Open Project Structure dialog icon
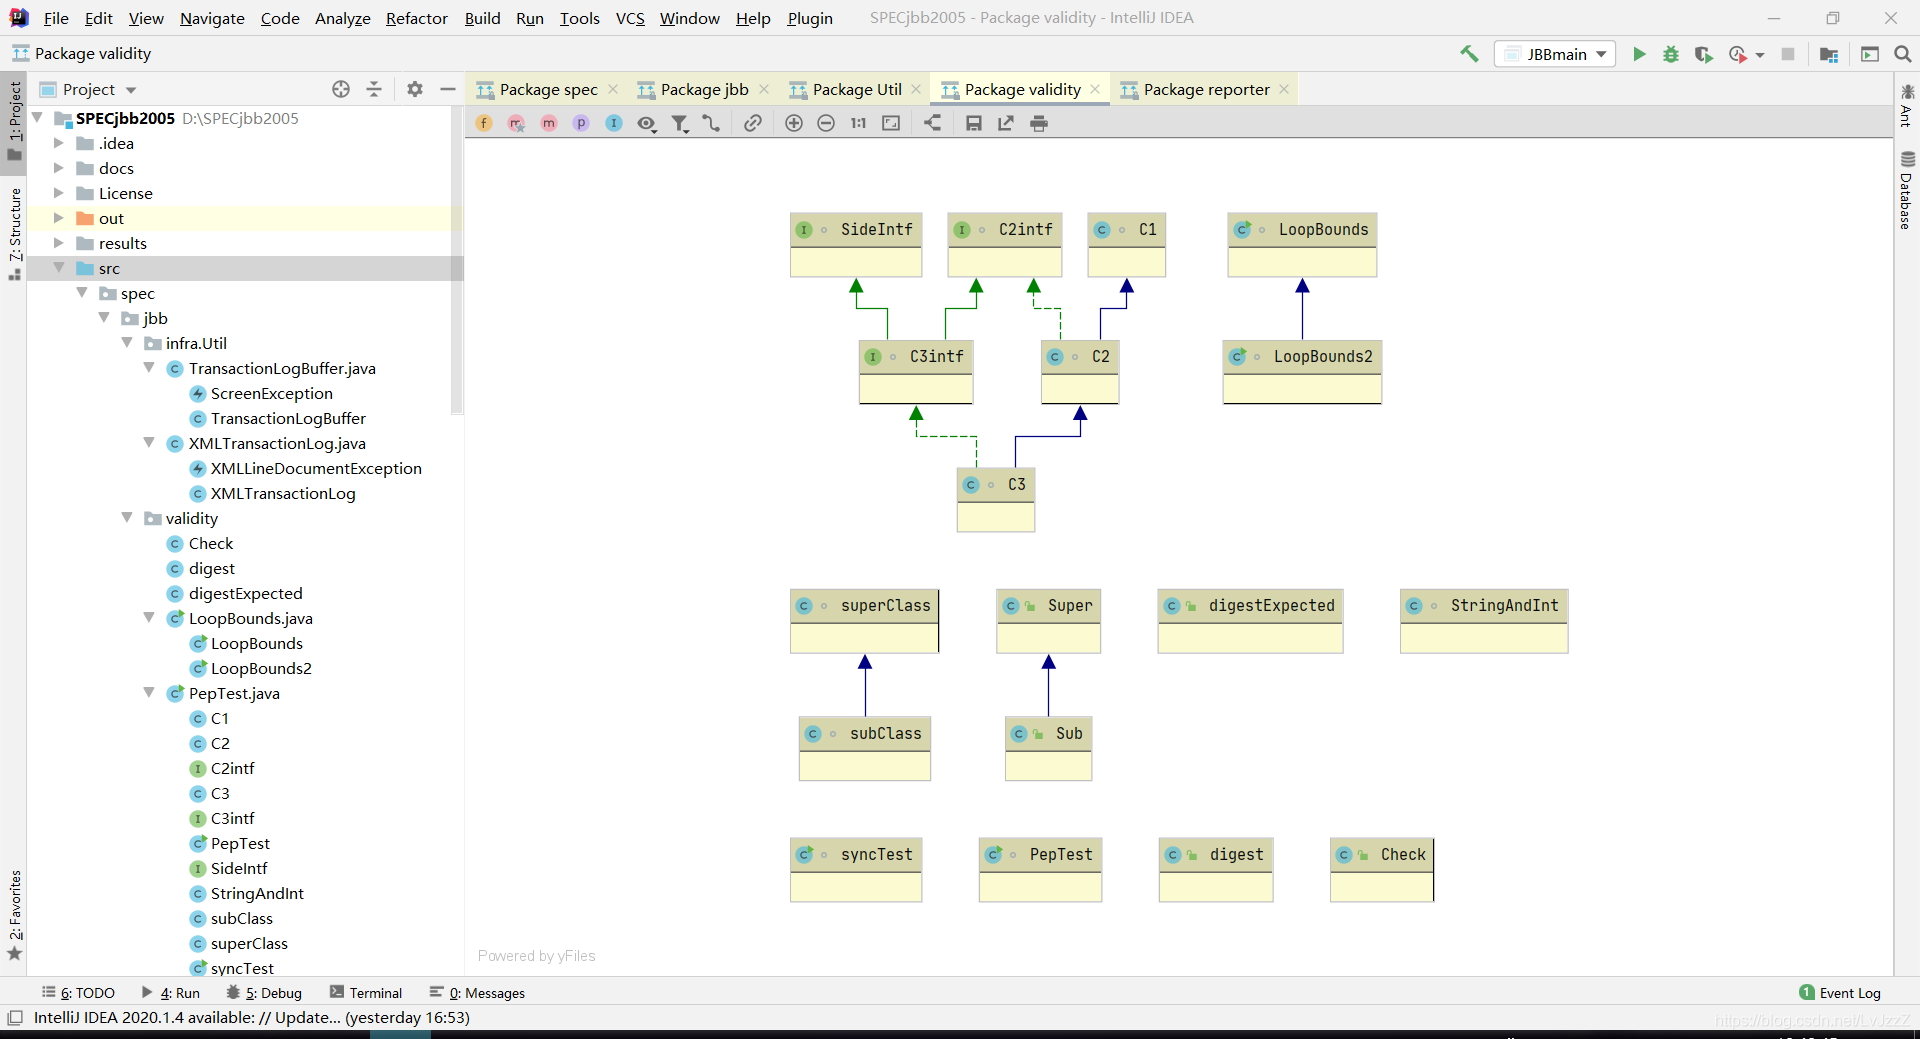This screenshot has height=1039, width=1920. point(1829,54)
